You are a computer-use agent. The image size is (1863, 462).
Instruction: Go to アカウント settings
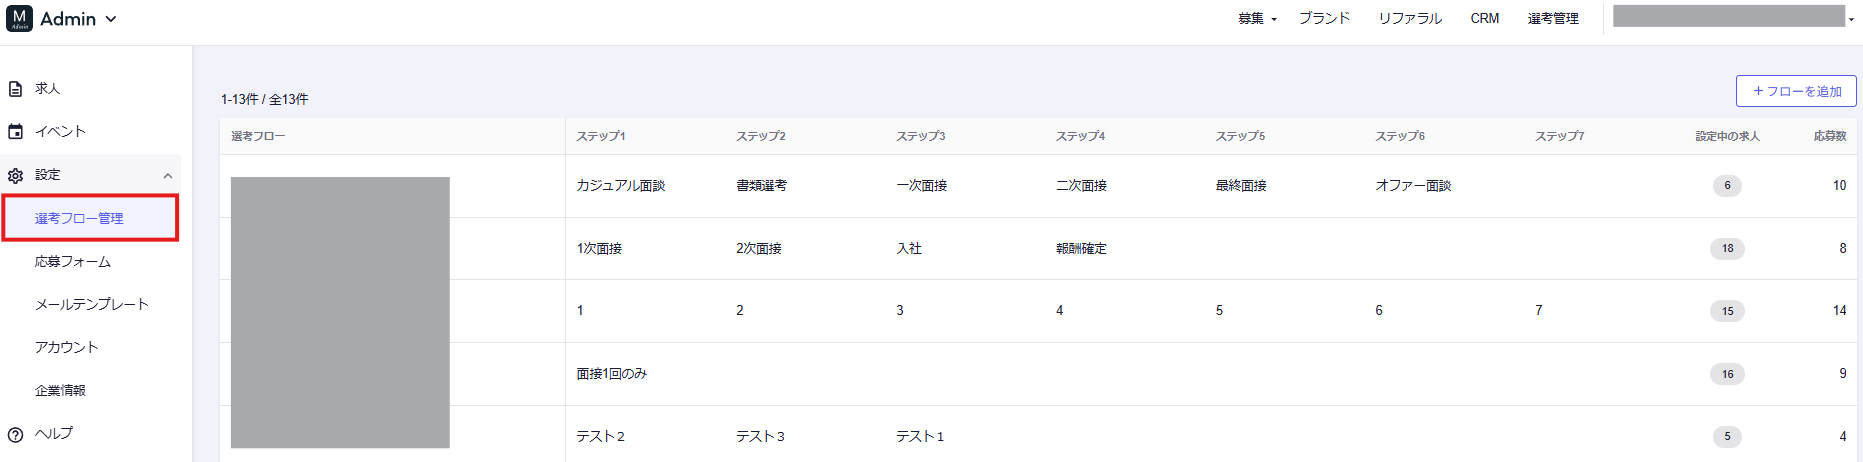[67, 347]
